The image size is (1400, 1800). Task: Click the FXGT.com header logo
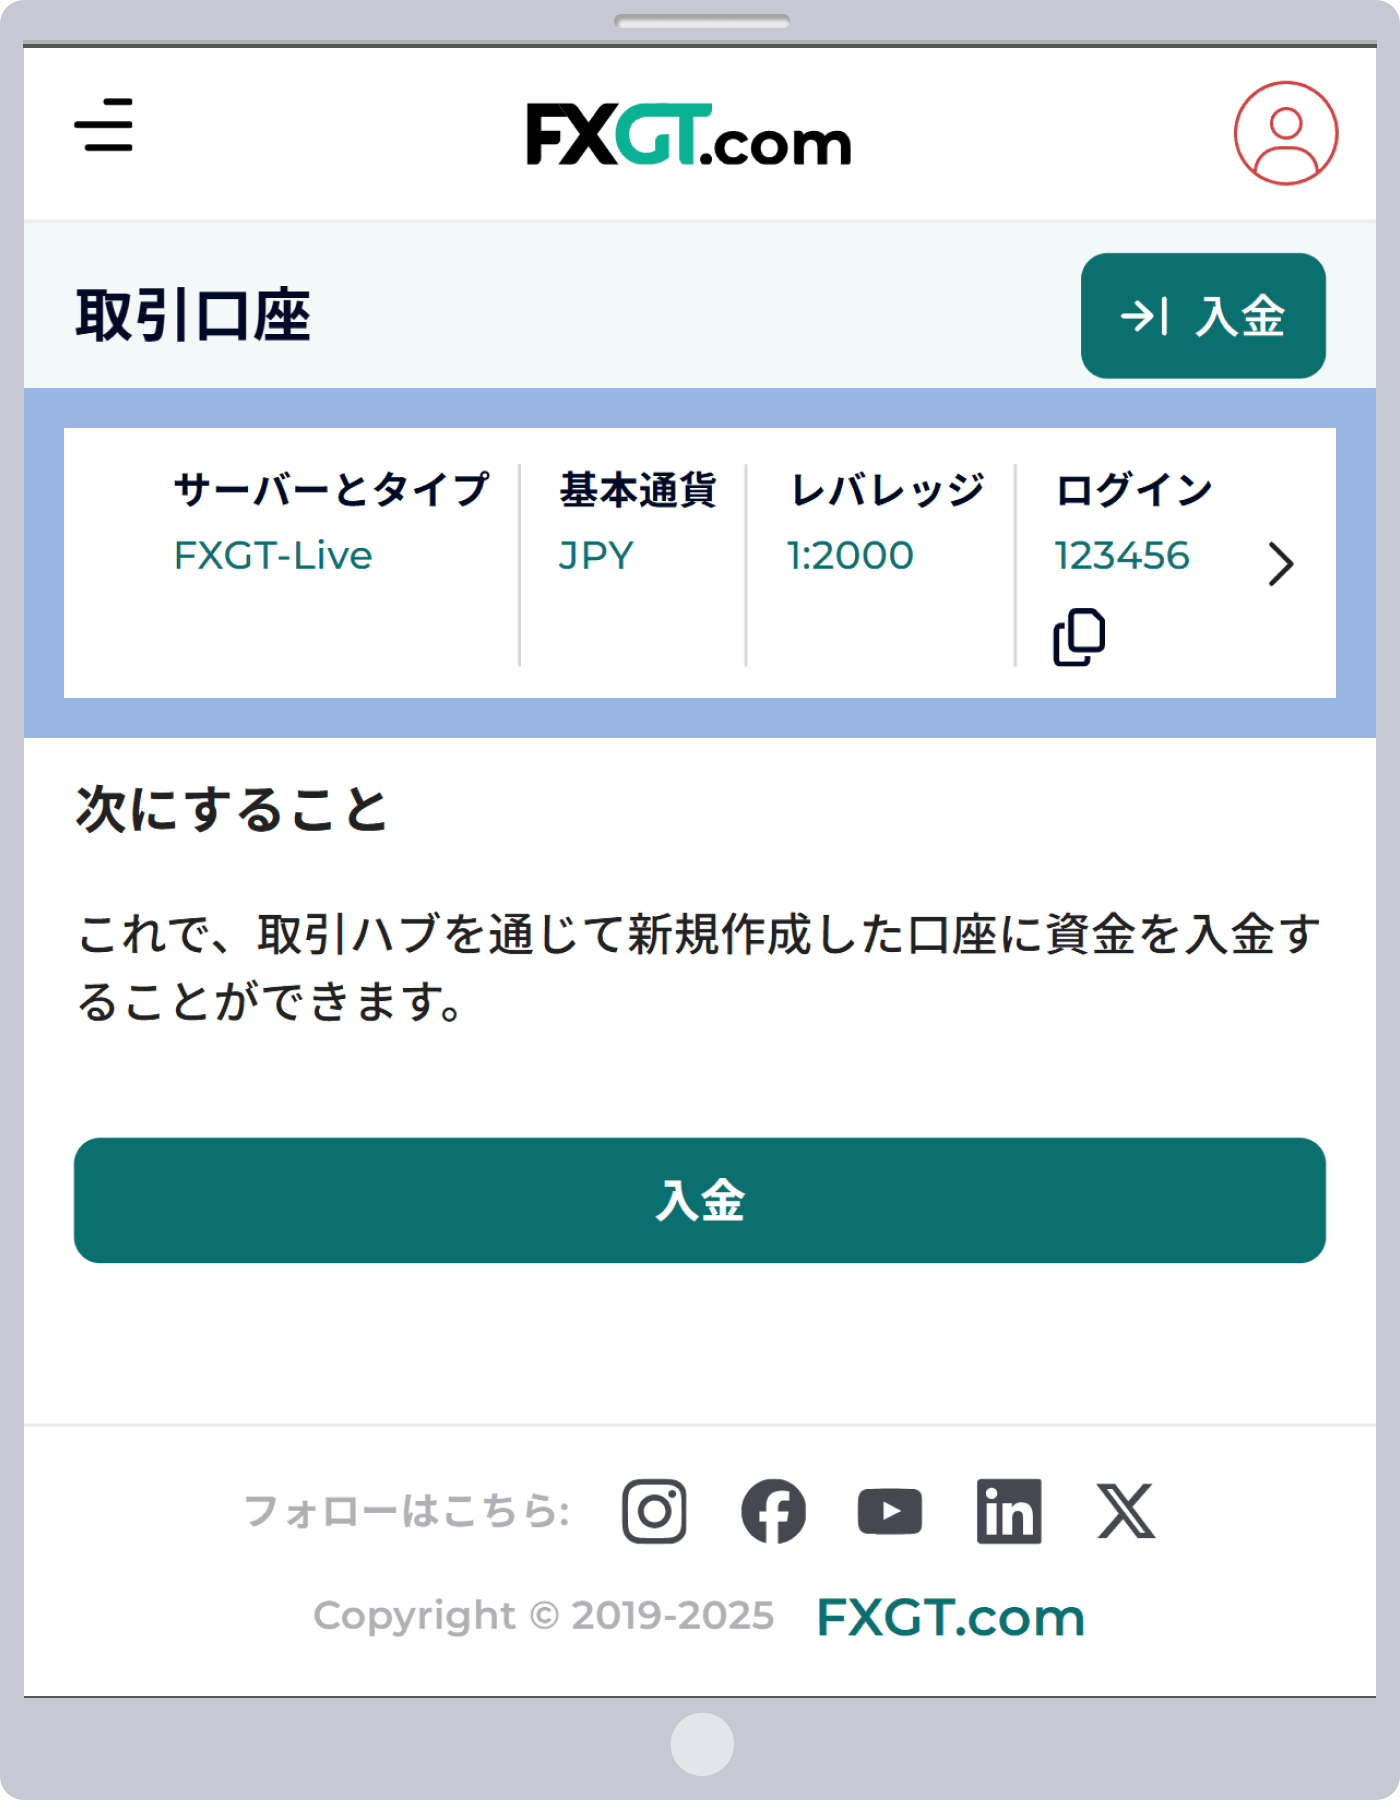[x=689, y=135]
